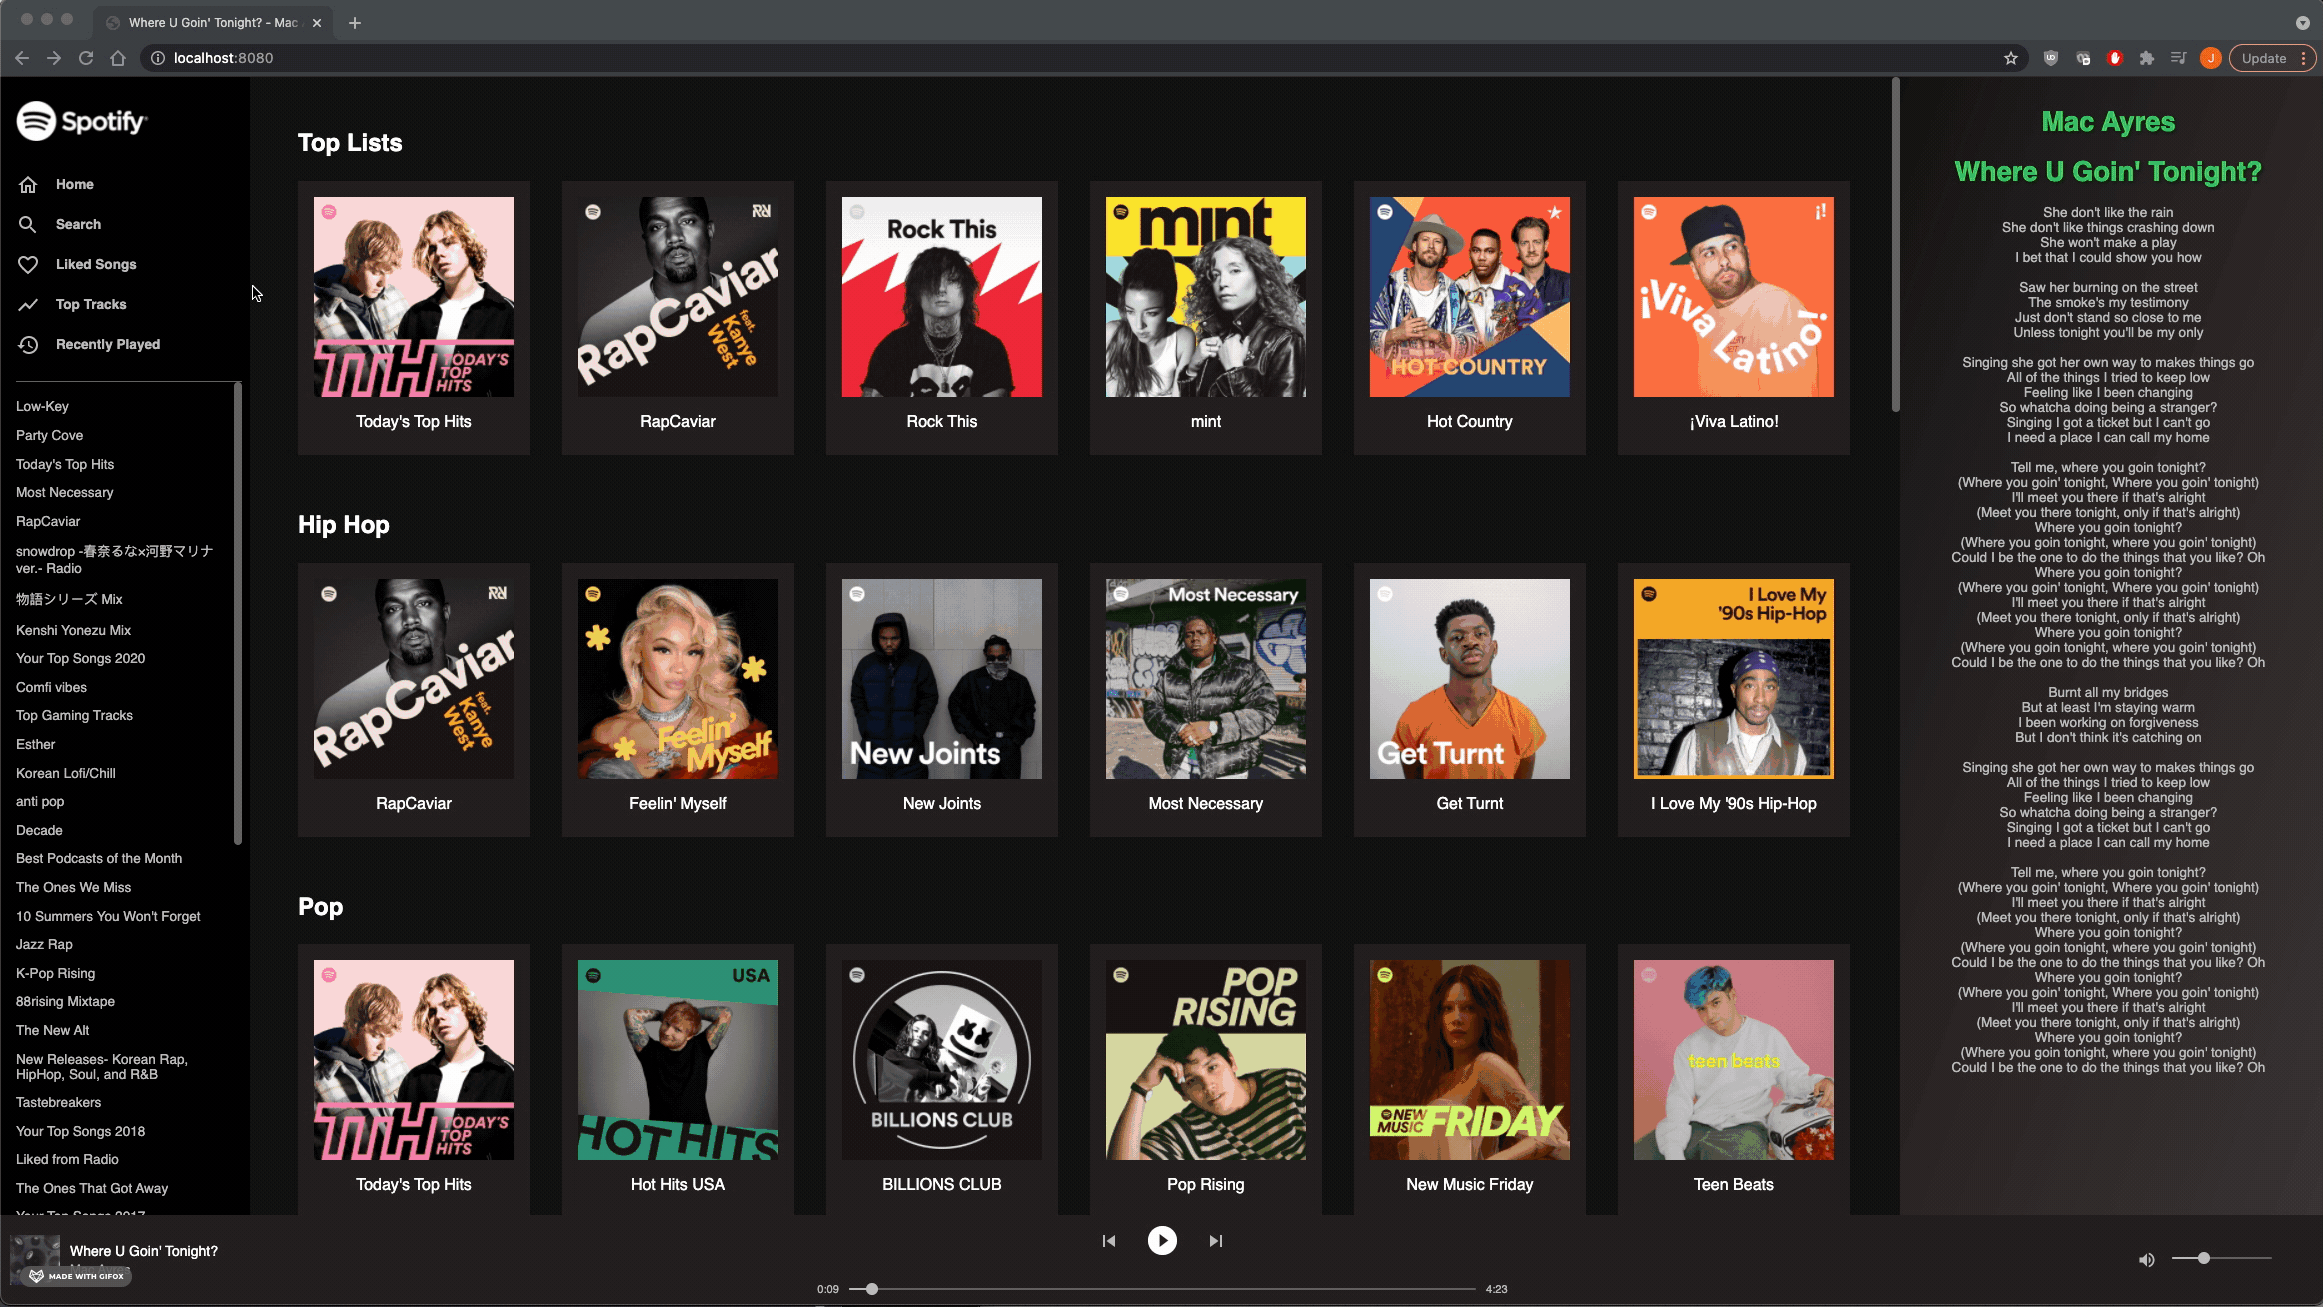Open the Party Cove playlist
The width and height of the screenshot is (2323, 1307).
[x=50, y=435]
